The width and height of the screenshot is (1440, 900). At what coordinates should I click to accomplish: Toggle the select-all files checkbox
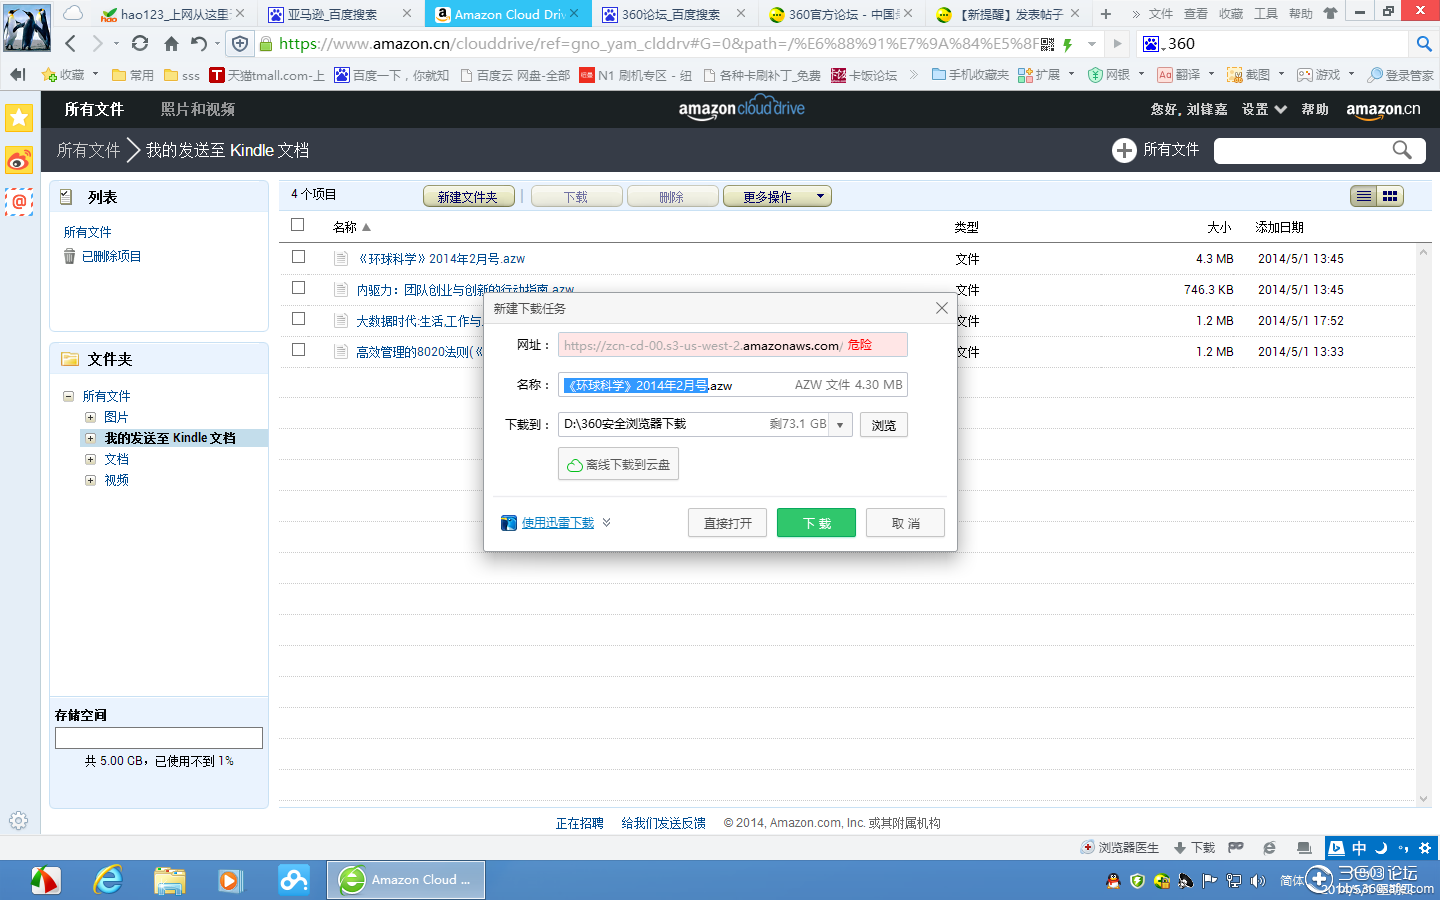[x=297, y=225]
